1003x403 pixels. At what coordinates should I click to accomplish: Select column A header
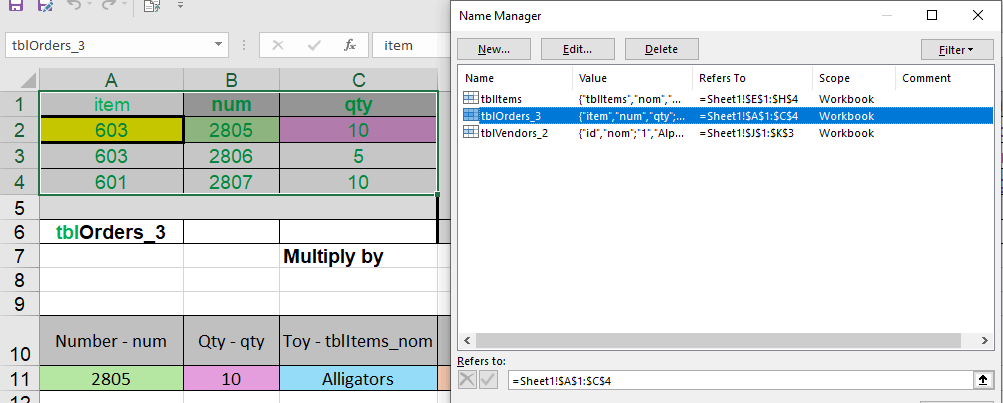[x=111, y=80]
